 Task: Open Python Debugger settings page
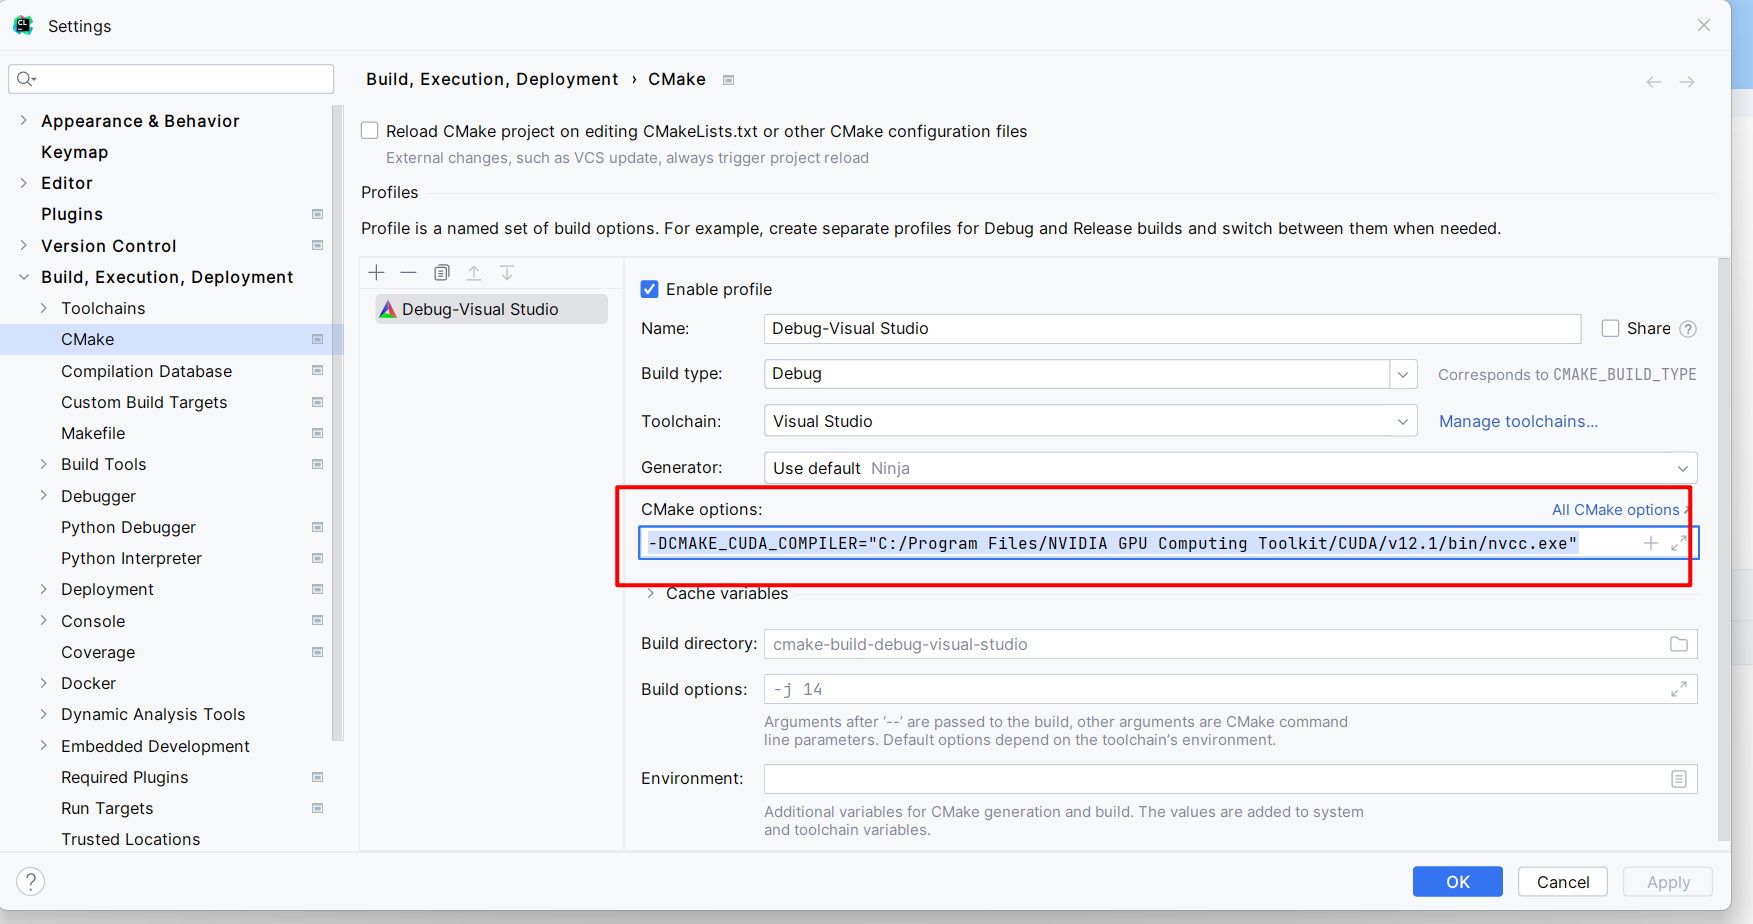[x=128, y=527]
